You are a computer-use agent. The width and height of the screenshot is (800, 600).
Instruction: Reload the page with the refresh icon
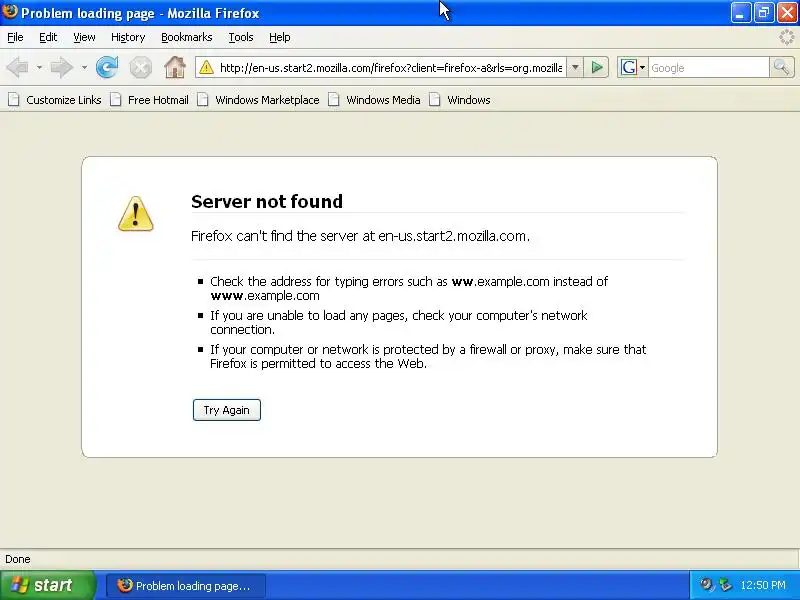[x=107, y=67]
